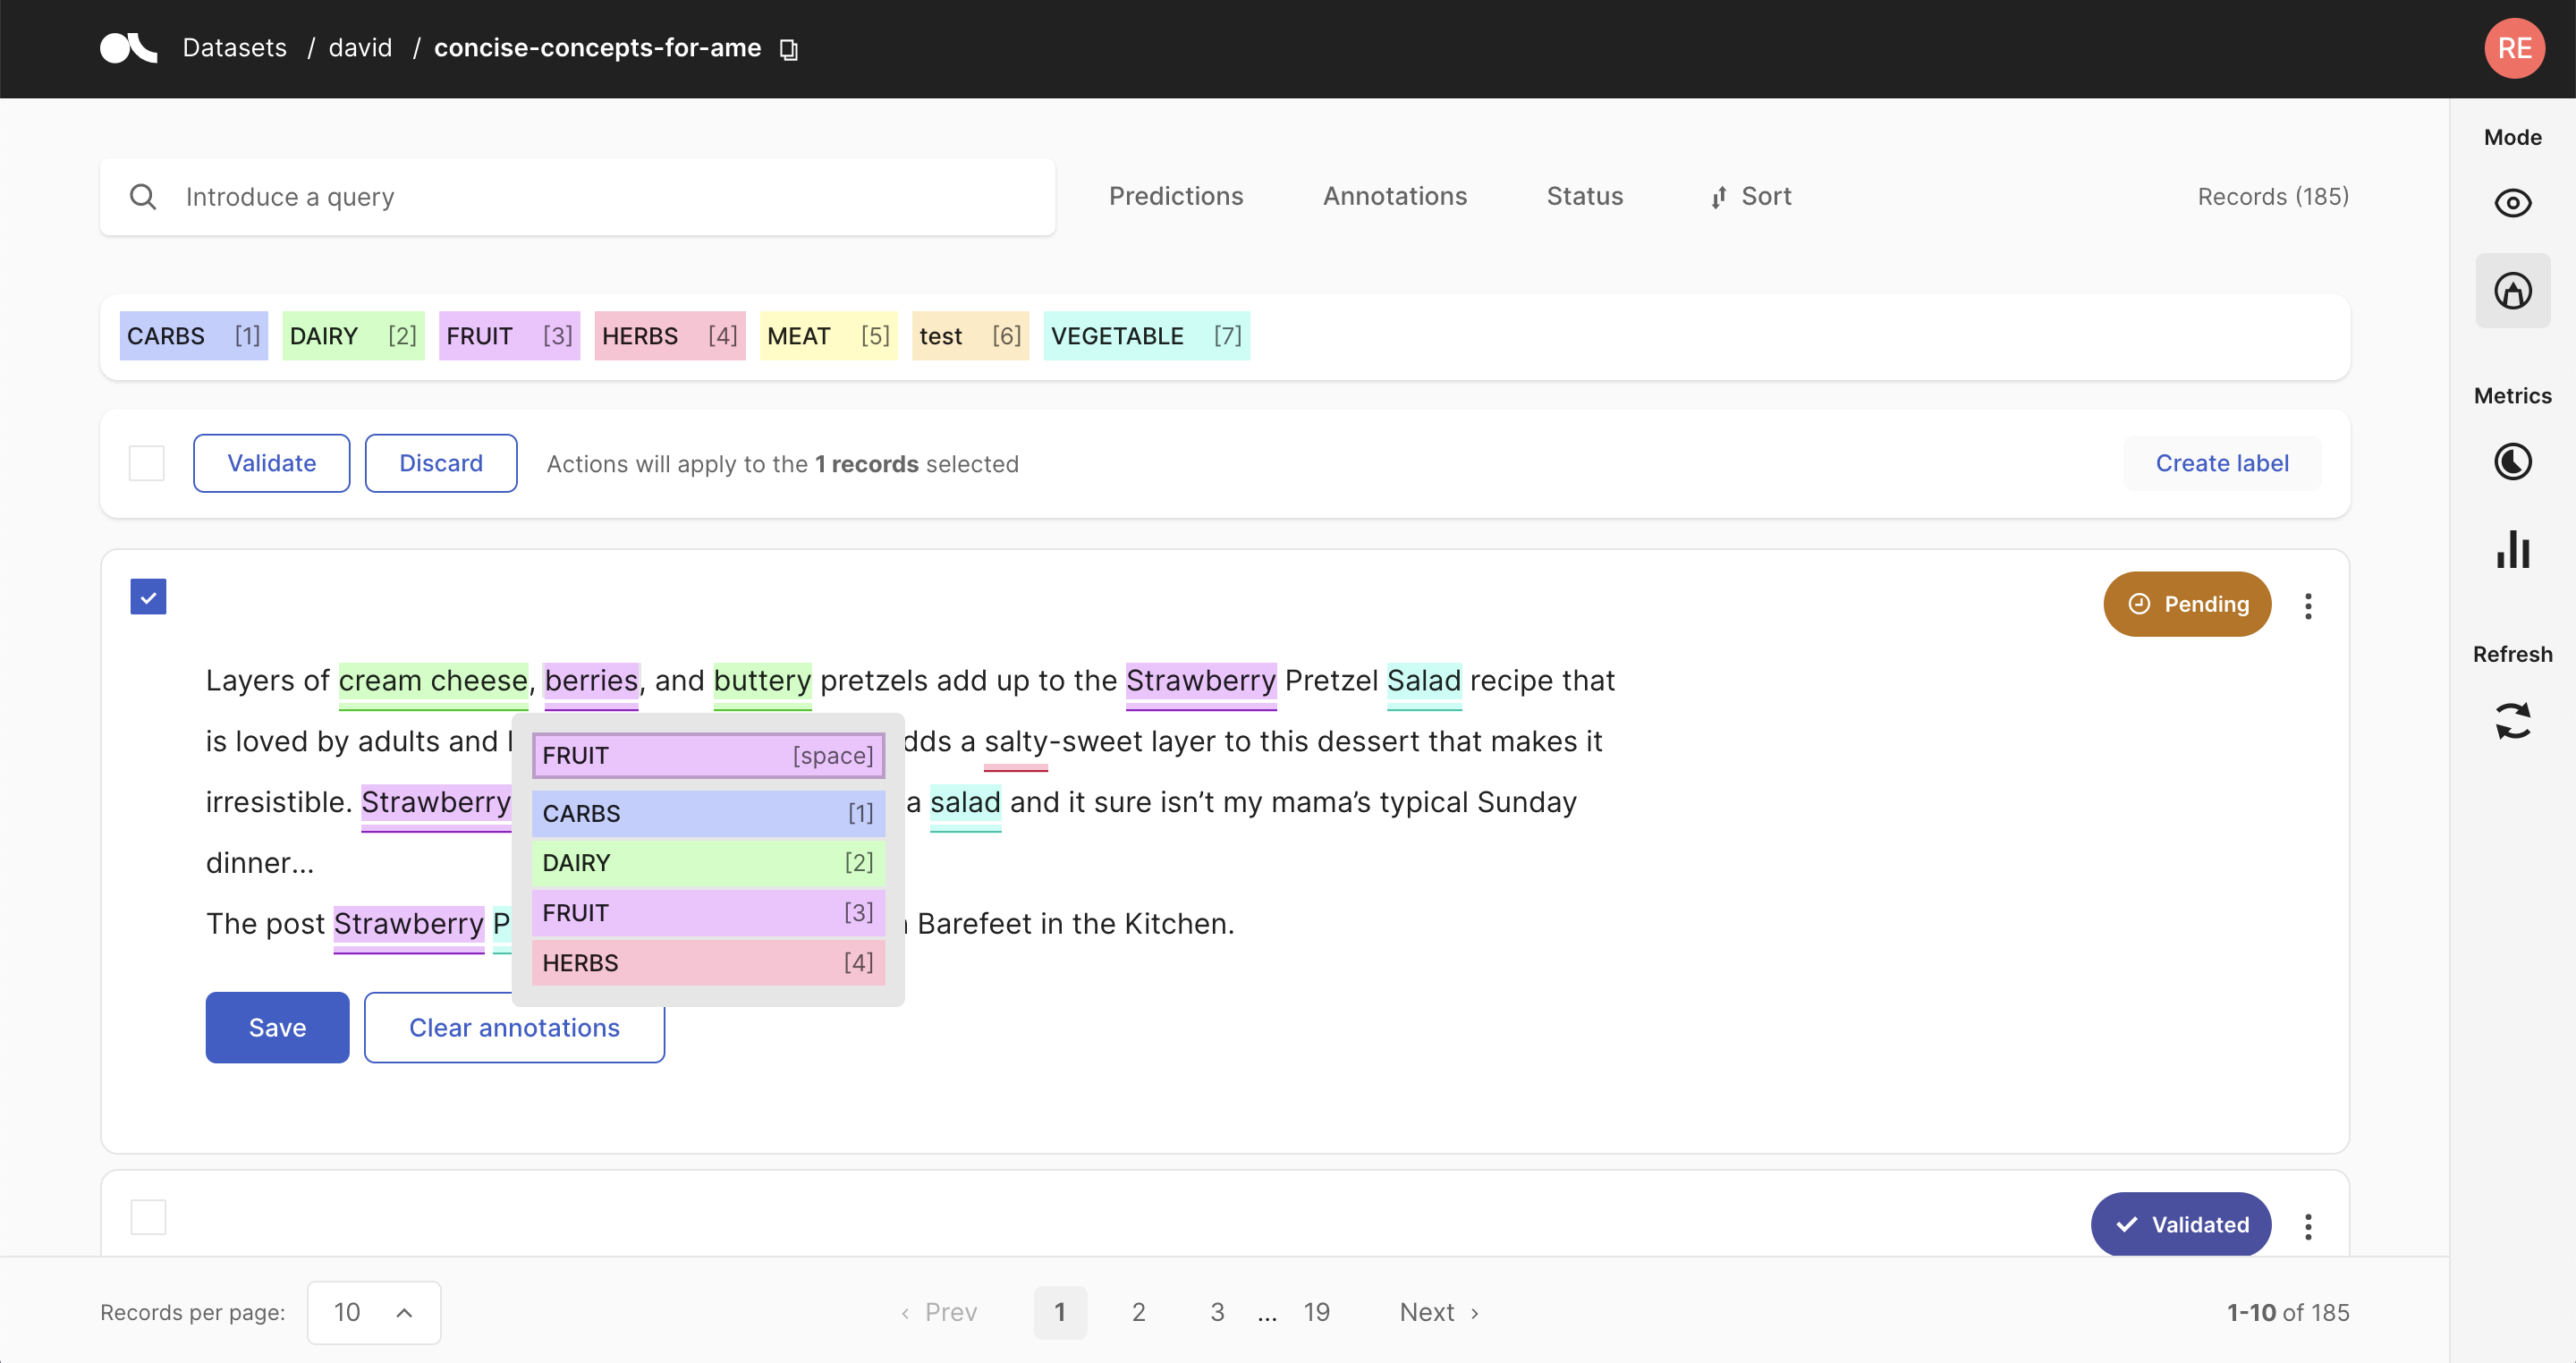Choose DAIRY [2] in label popup
Screen dimensions: 2576x1363
click(x=708, y=862)
